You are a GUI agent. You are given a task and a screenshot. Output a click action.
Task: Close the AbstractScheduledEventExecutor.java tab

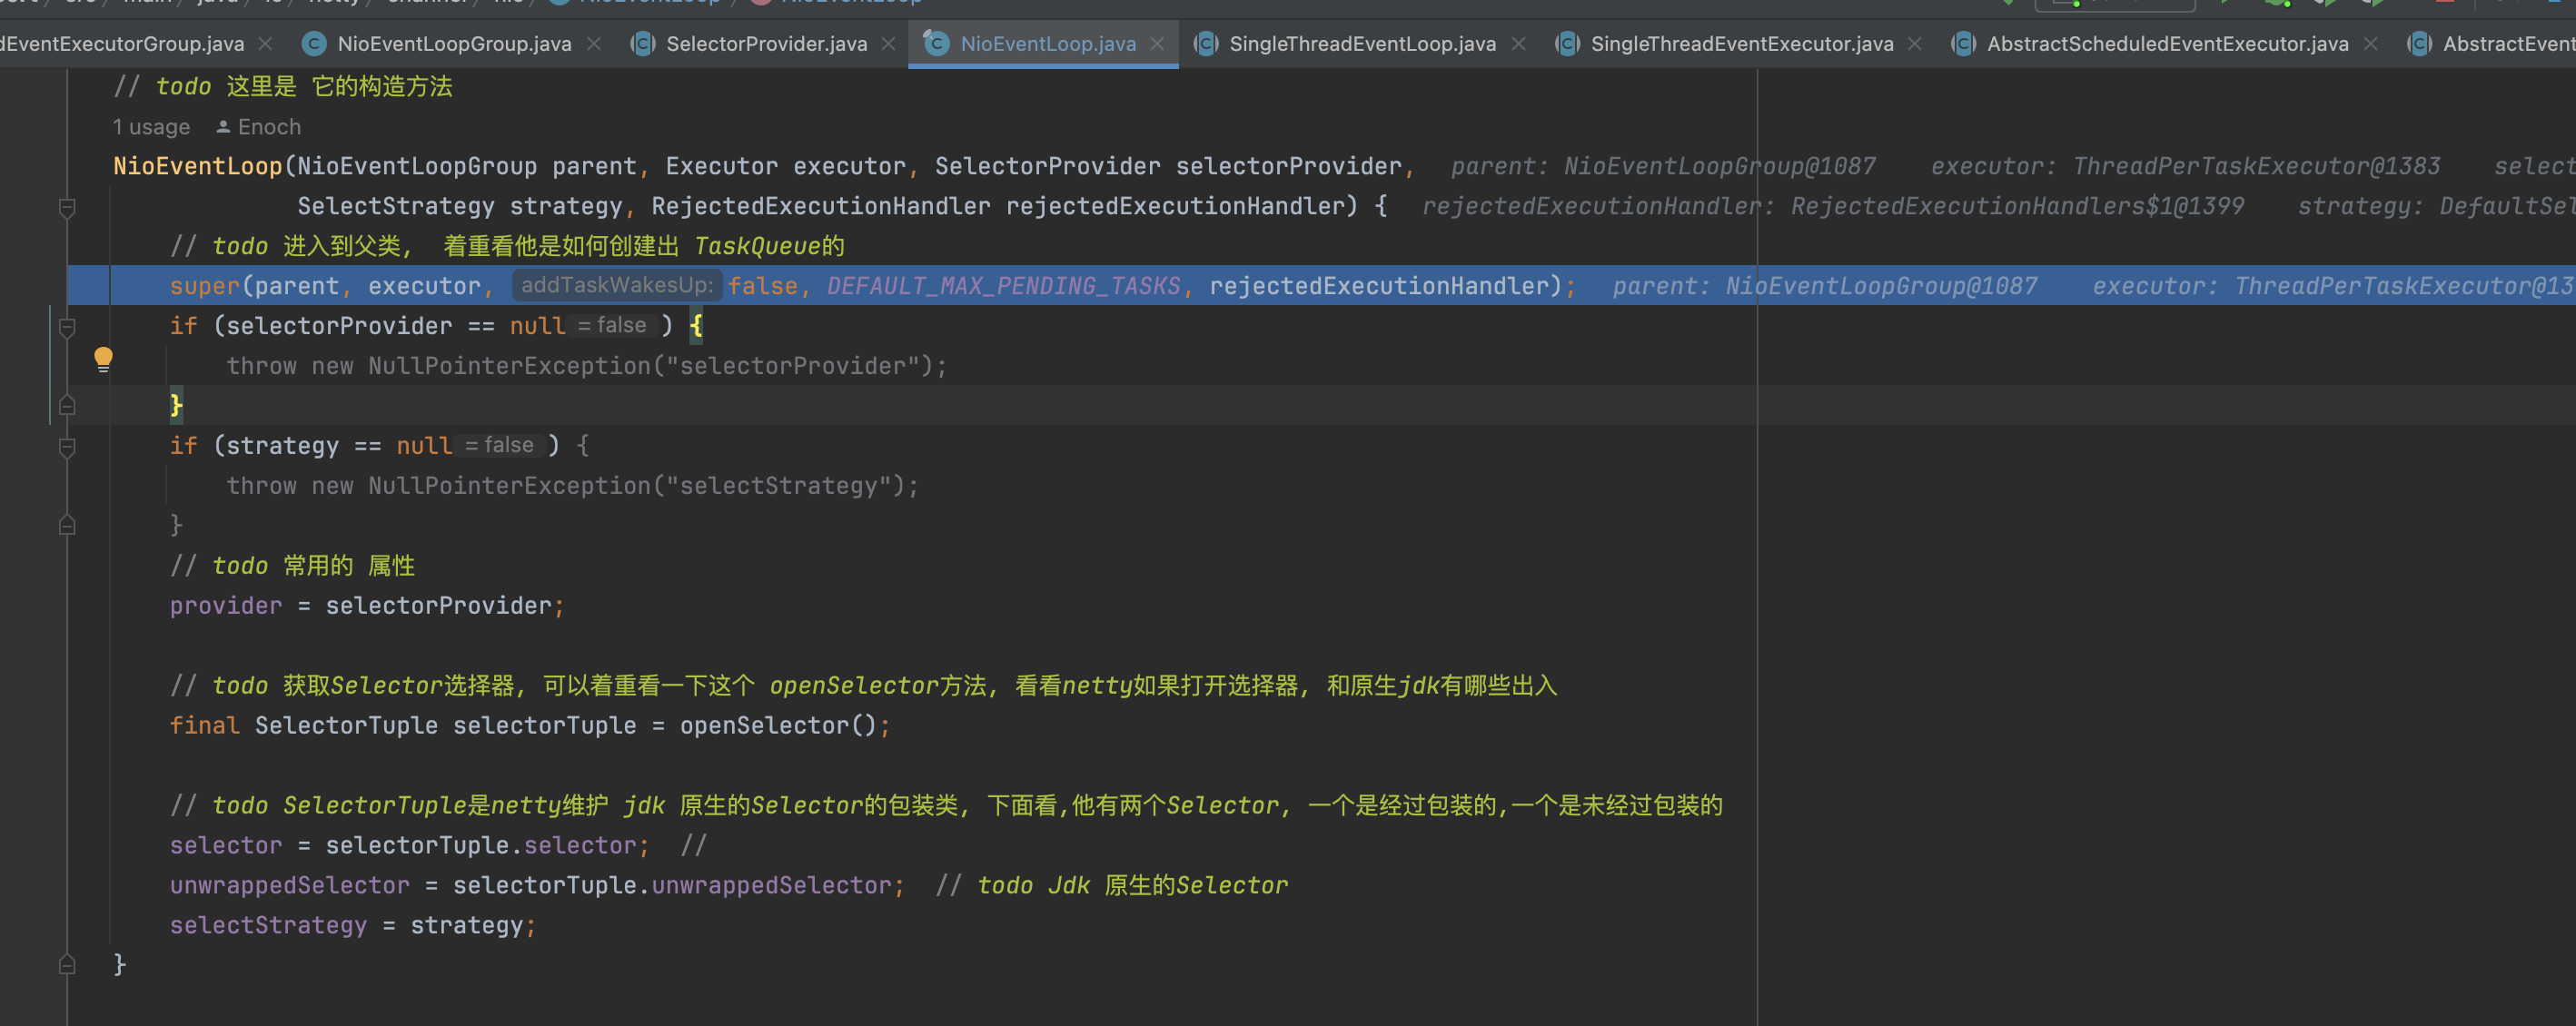pos(2370,44)
